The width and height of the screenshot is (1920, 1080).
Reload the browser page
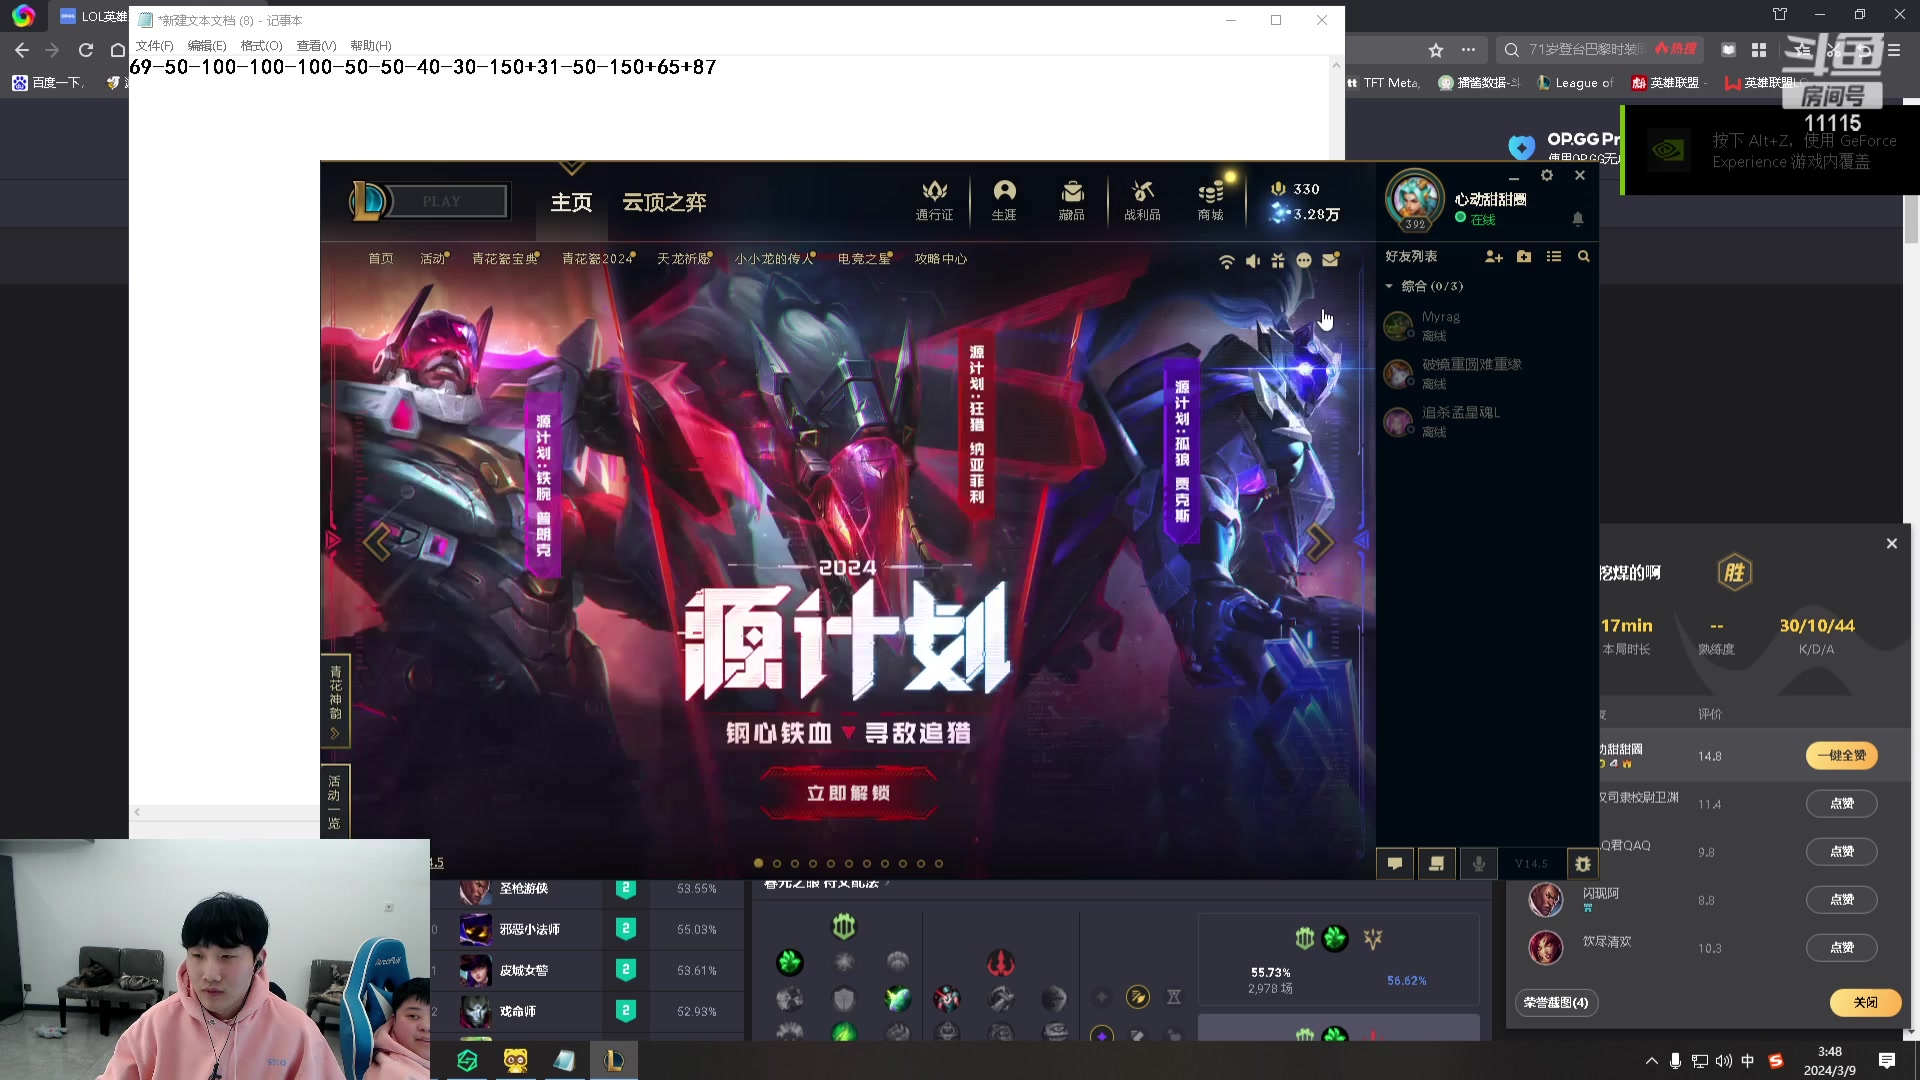[86, 50]
